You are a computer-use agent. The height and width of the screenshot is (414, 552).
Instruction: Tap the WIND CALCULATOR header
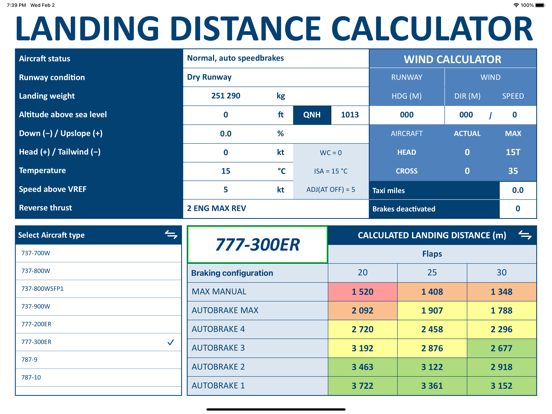pyautogui.click(x=453, y=59)
